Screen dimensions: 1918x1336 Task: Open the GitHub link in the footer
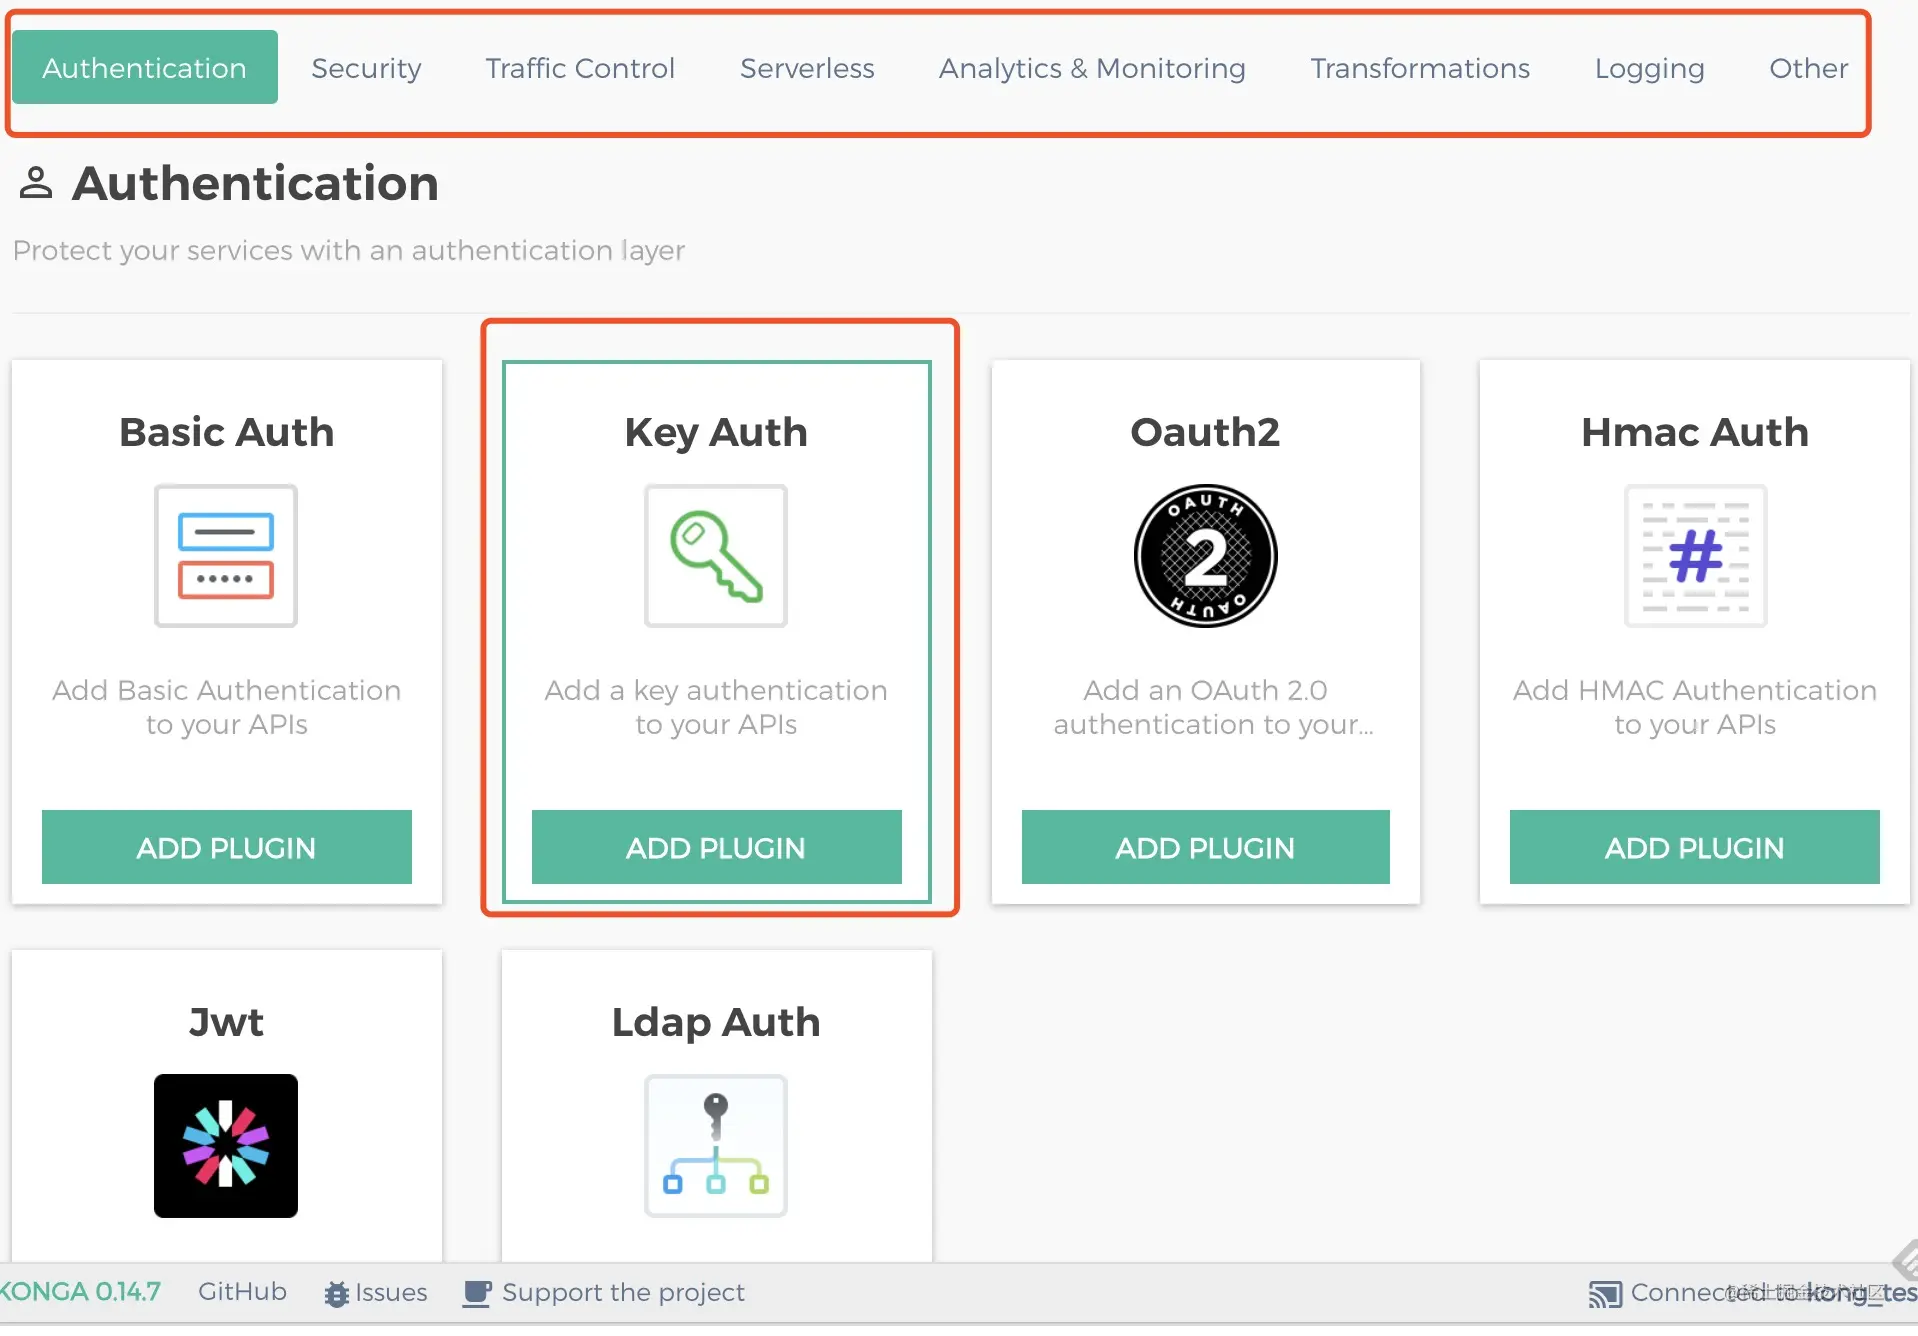coord(242,1292)
